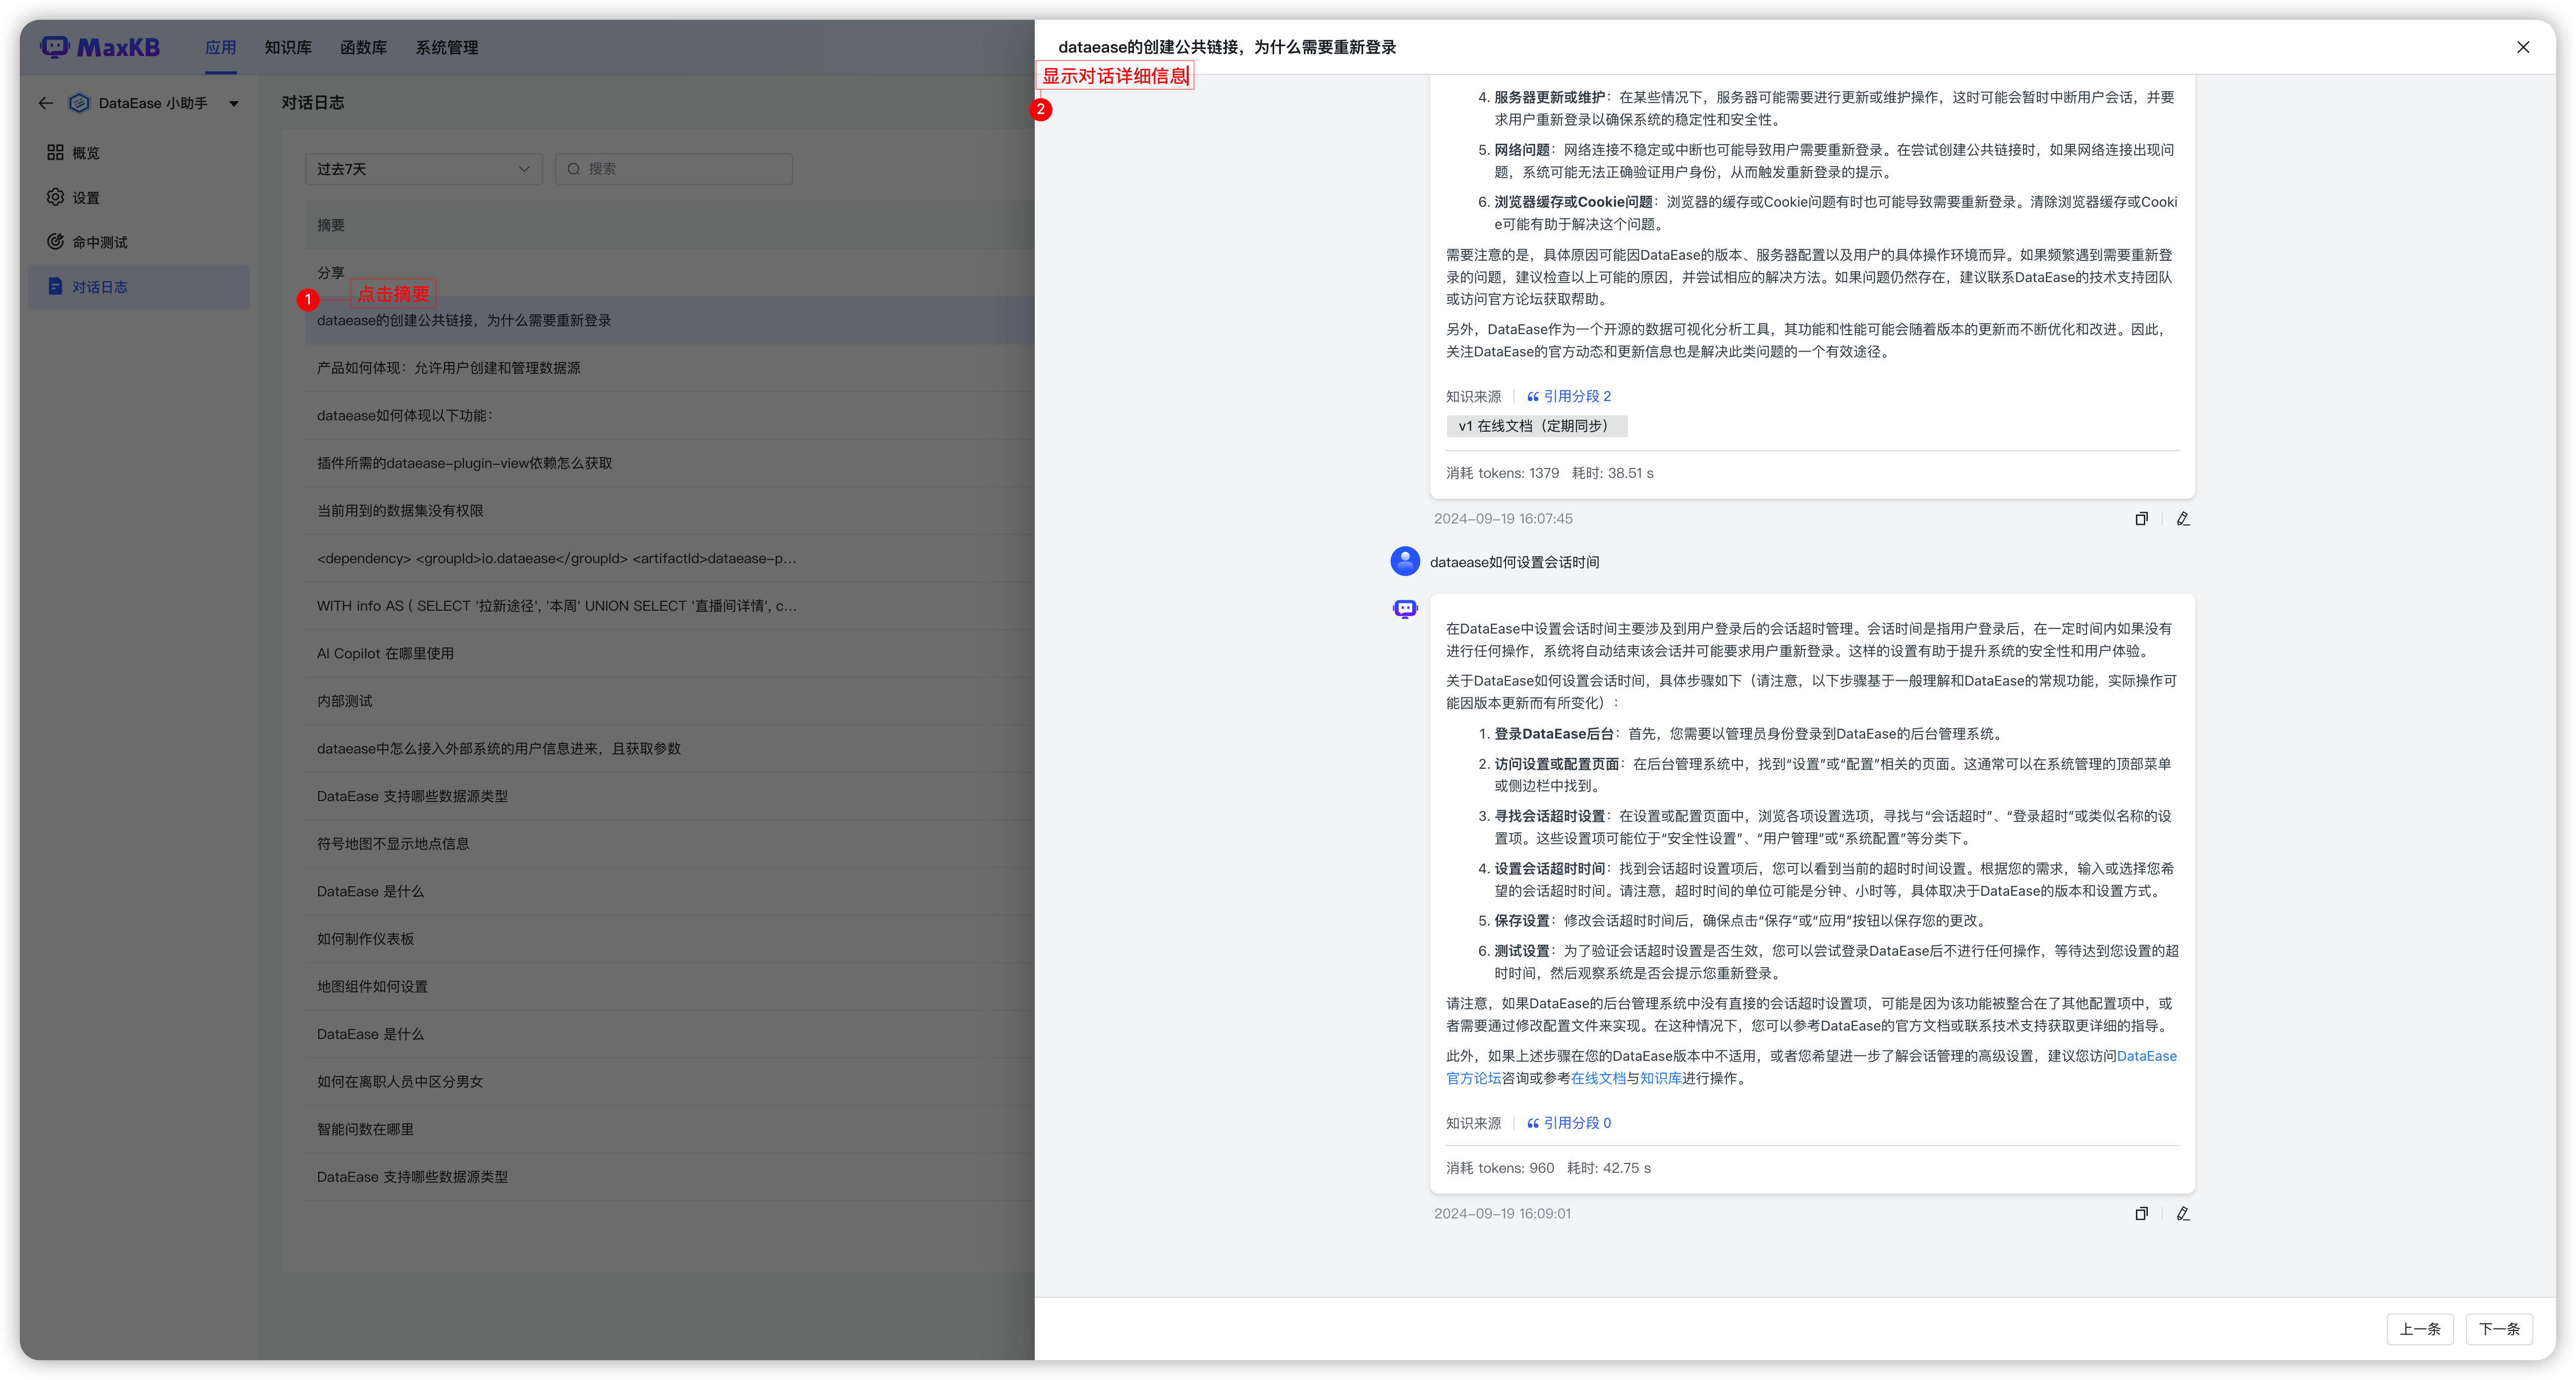This screenshot has width=2576, height=1380.
Task: Switch to the 函数库 tab
Action: [364, 46]
